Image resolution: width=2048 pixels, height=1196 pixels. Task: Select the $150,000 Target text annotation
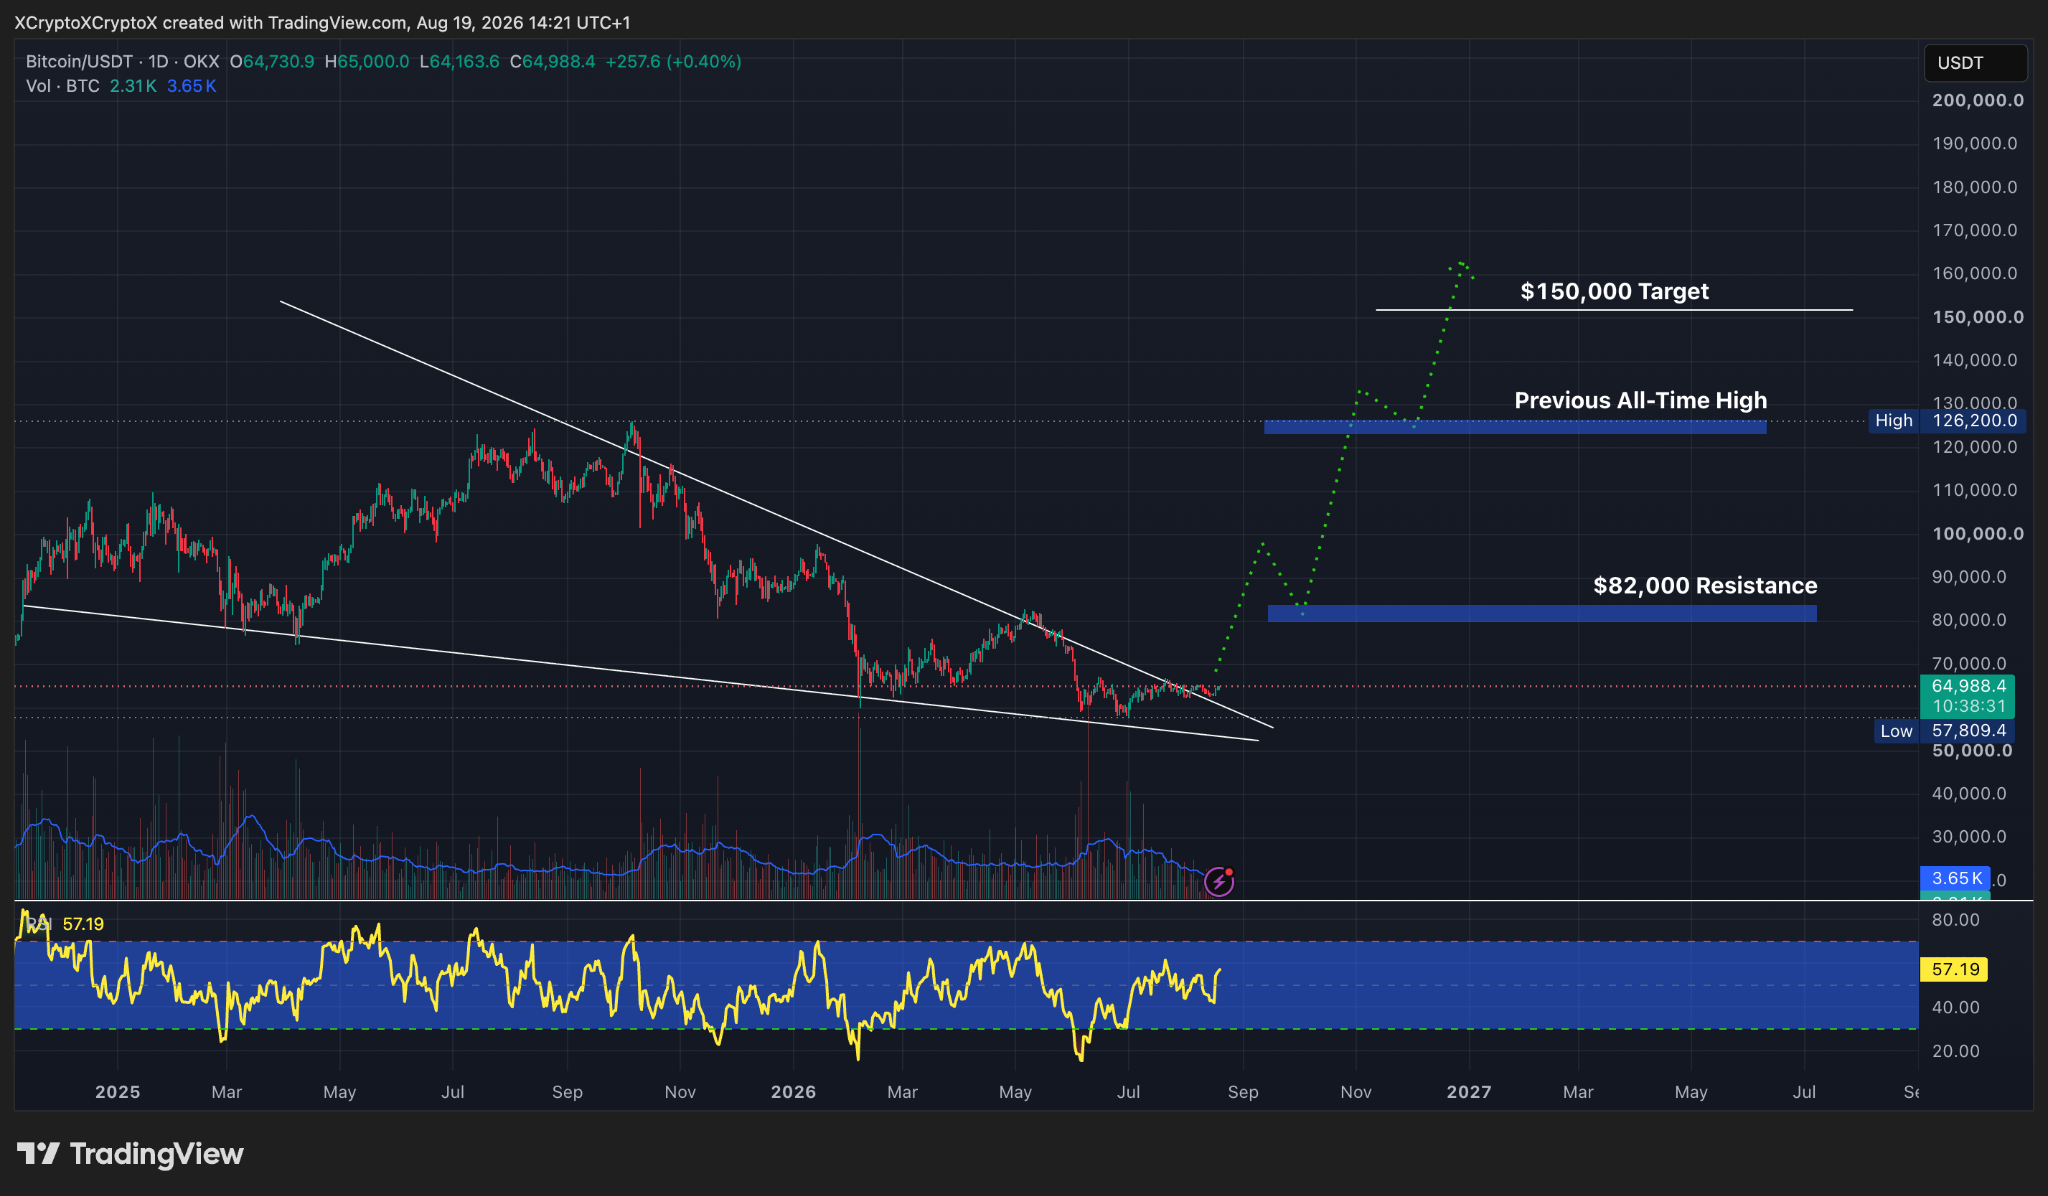coord(1614,291)
